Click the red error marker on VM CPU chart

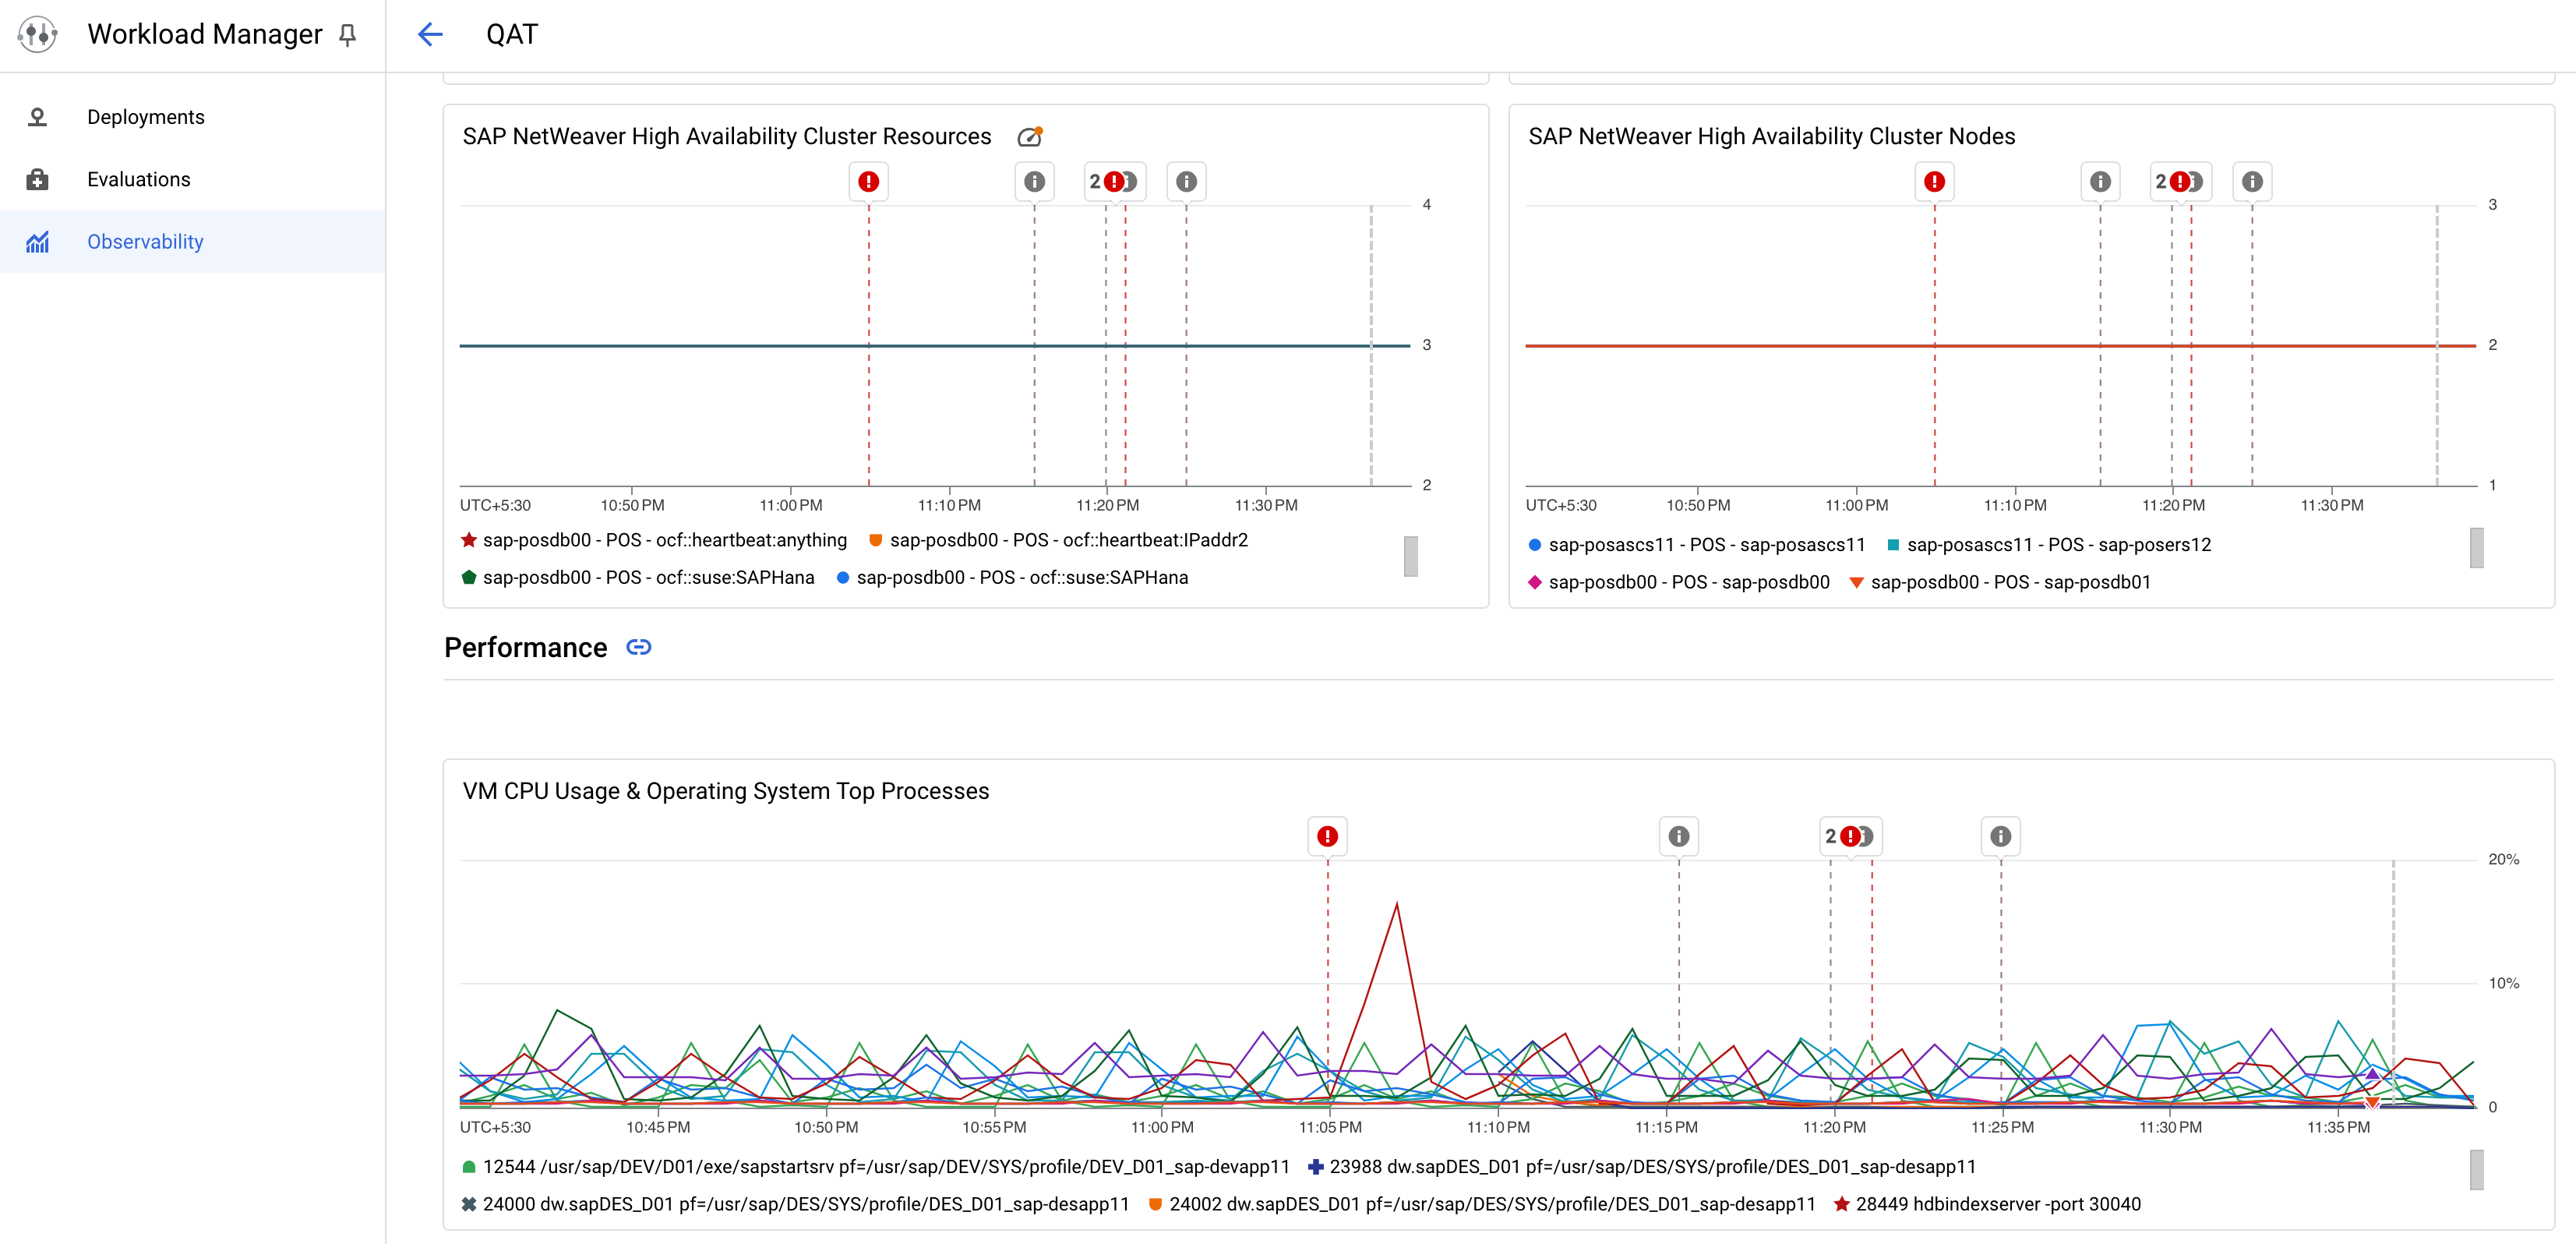pos(1327,836)
